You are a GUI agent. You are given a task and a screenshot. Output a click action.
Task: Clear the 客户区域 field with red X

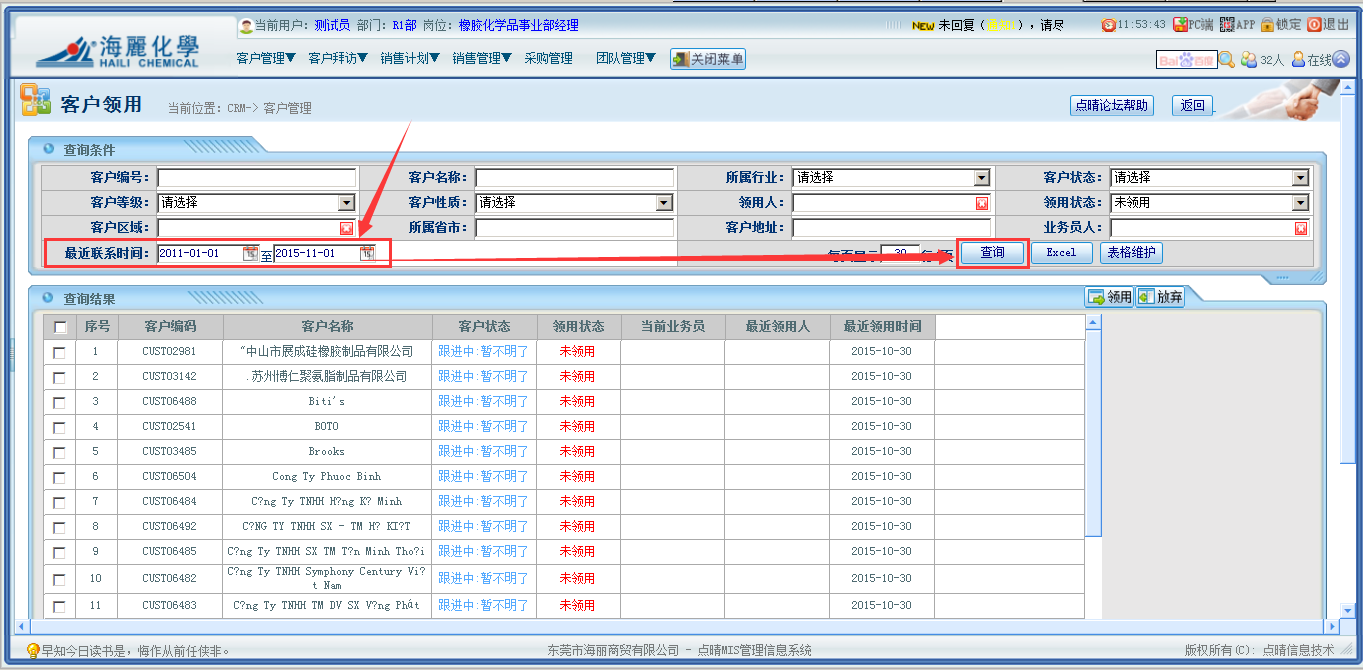pyautogui.click(x=346, y=228)
